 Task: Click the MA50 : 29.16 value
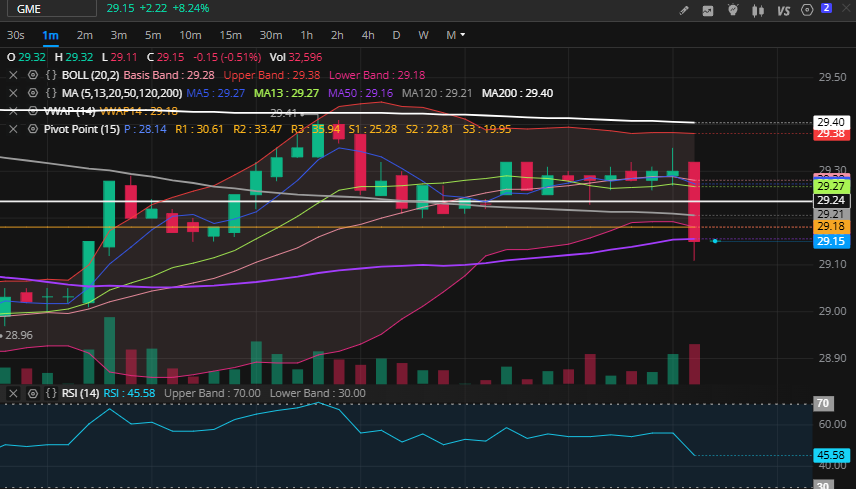pyautogui.click(x=360, y=93)
